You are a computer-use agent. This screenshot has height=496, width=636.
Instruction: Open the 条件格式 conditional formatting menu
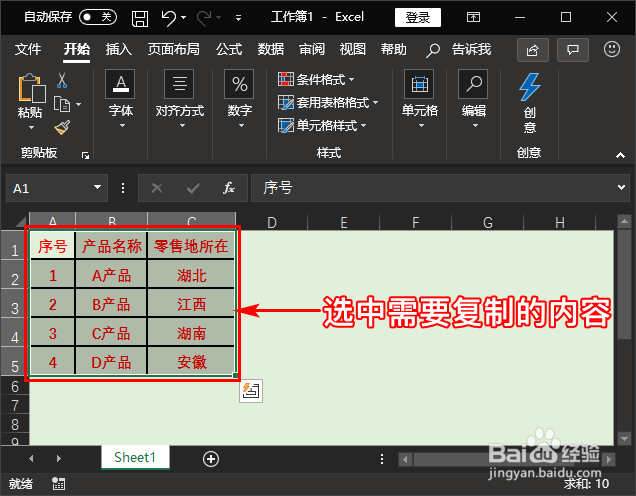pos(317,79)
